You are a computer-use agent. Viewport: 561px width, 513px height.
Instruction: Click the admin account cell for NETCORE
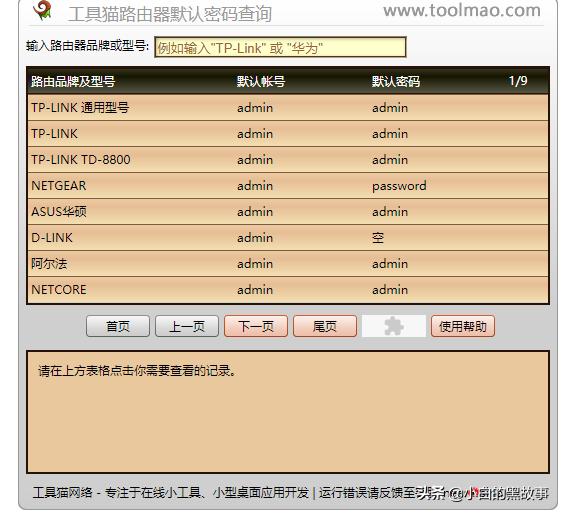[255, 290]
